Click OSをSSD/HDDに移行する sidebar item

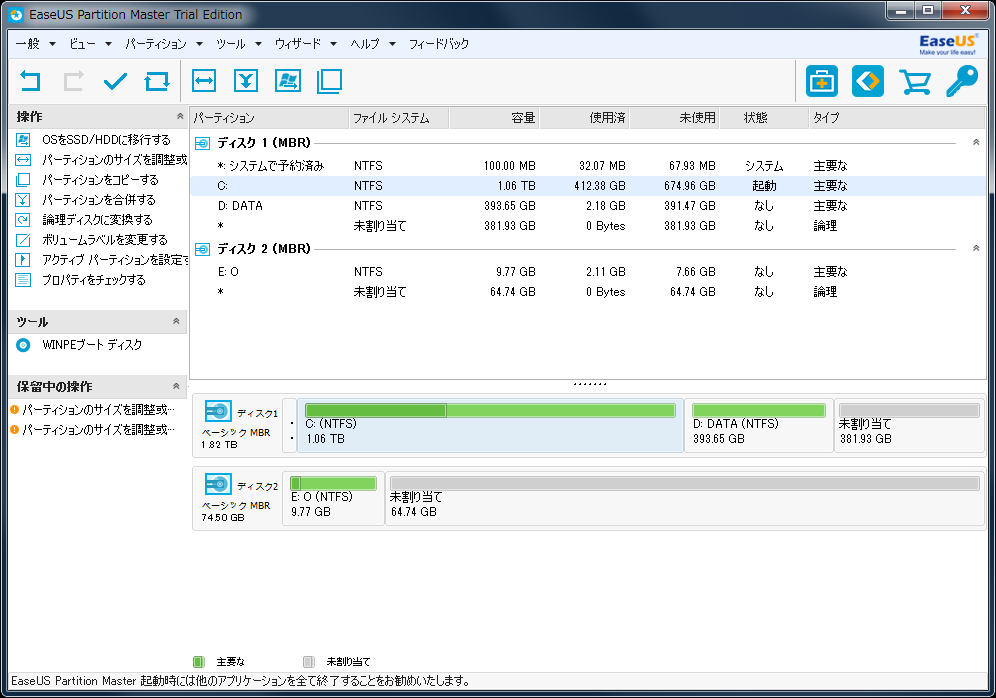pos(106,140)
